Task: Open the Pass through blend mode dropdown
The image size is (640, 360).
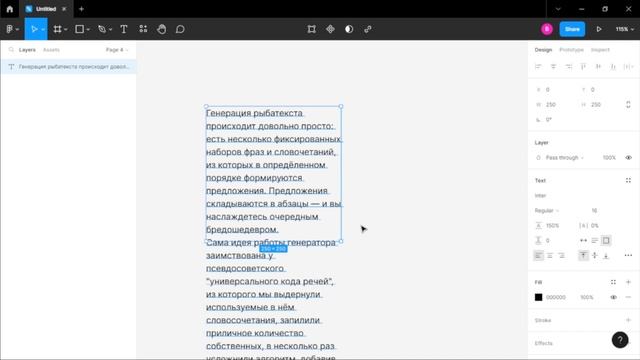Action: [x=564, y=158]
